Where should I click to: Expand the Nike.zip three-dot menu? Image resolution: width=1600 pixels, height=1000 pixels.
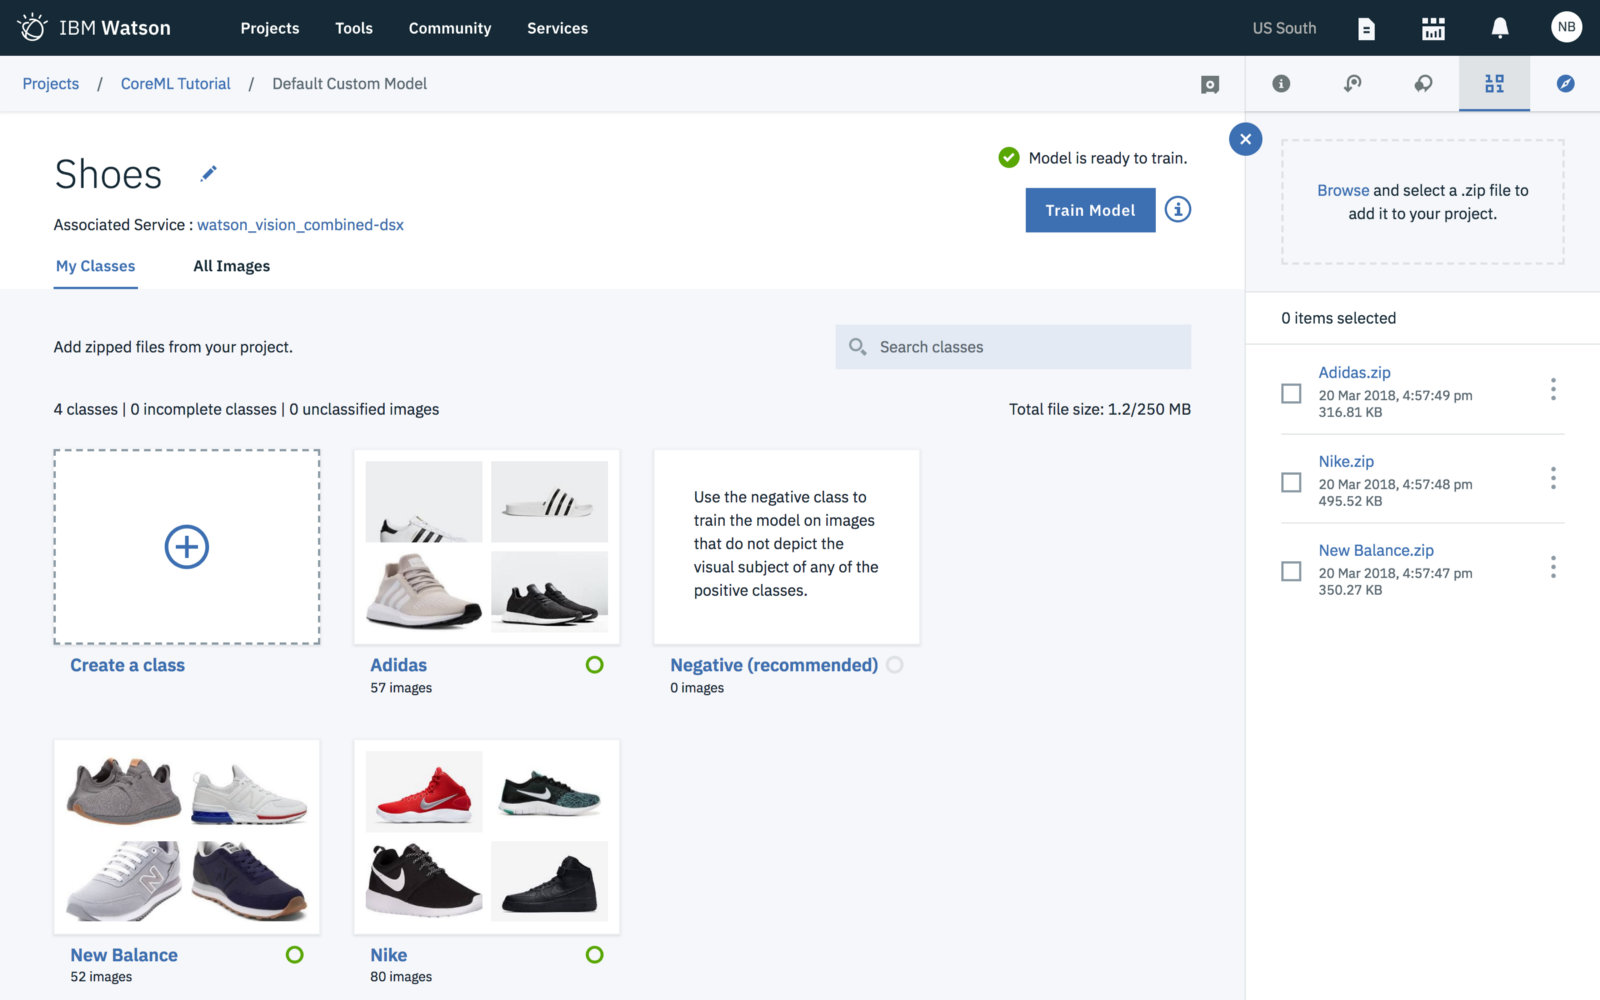coord(1552,478)
